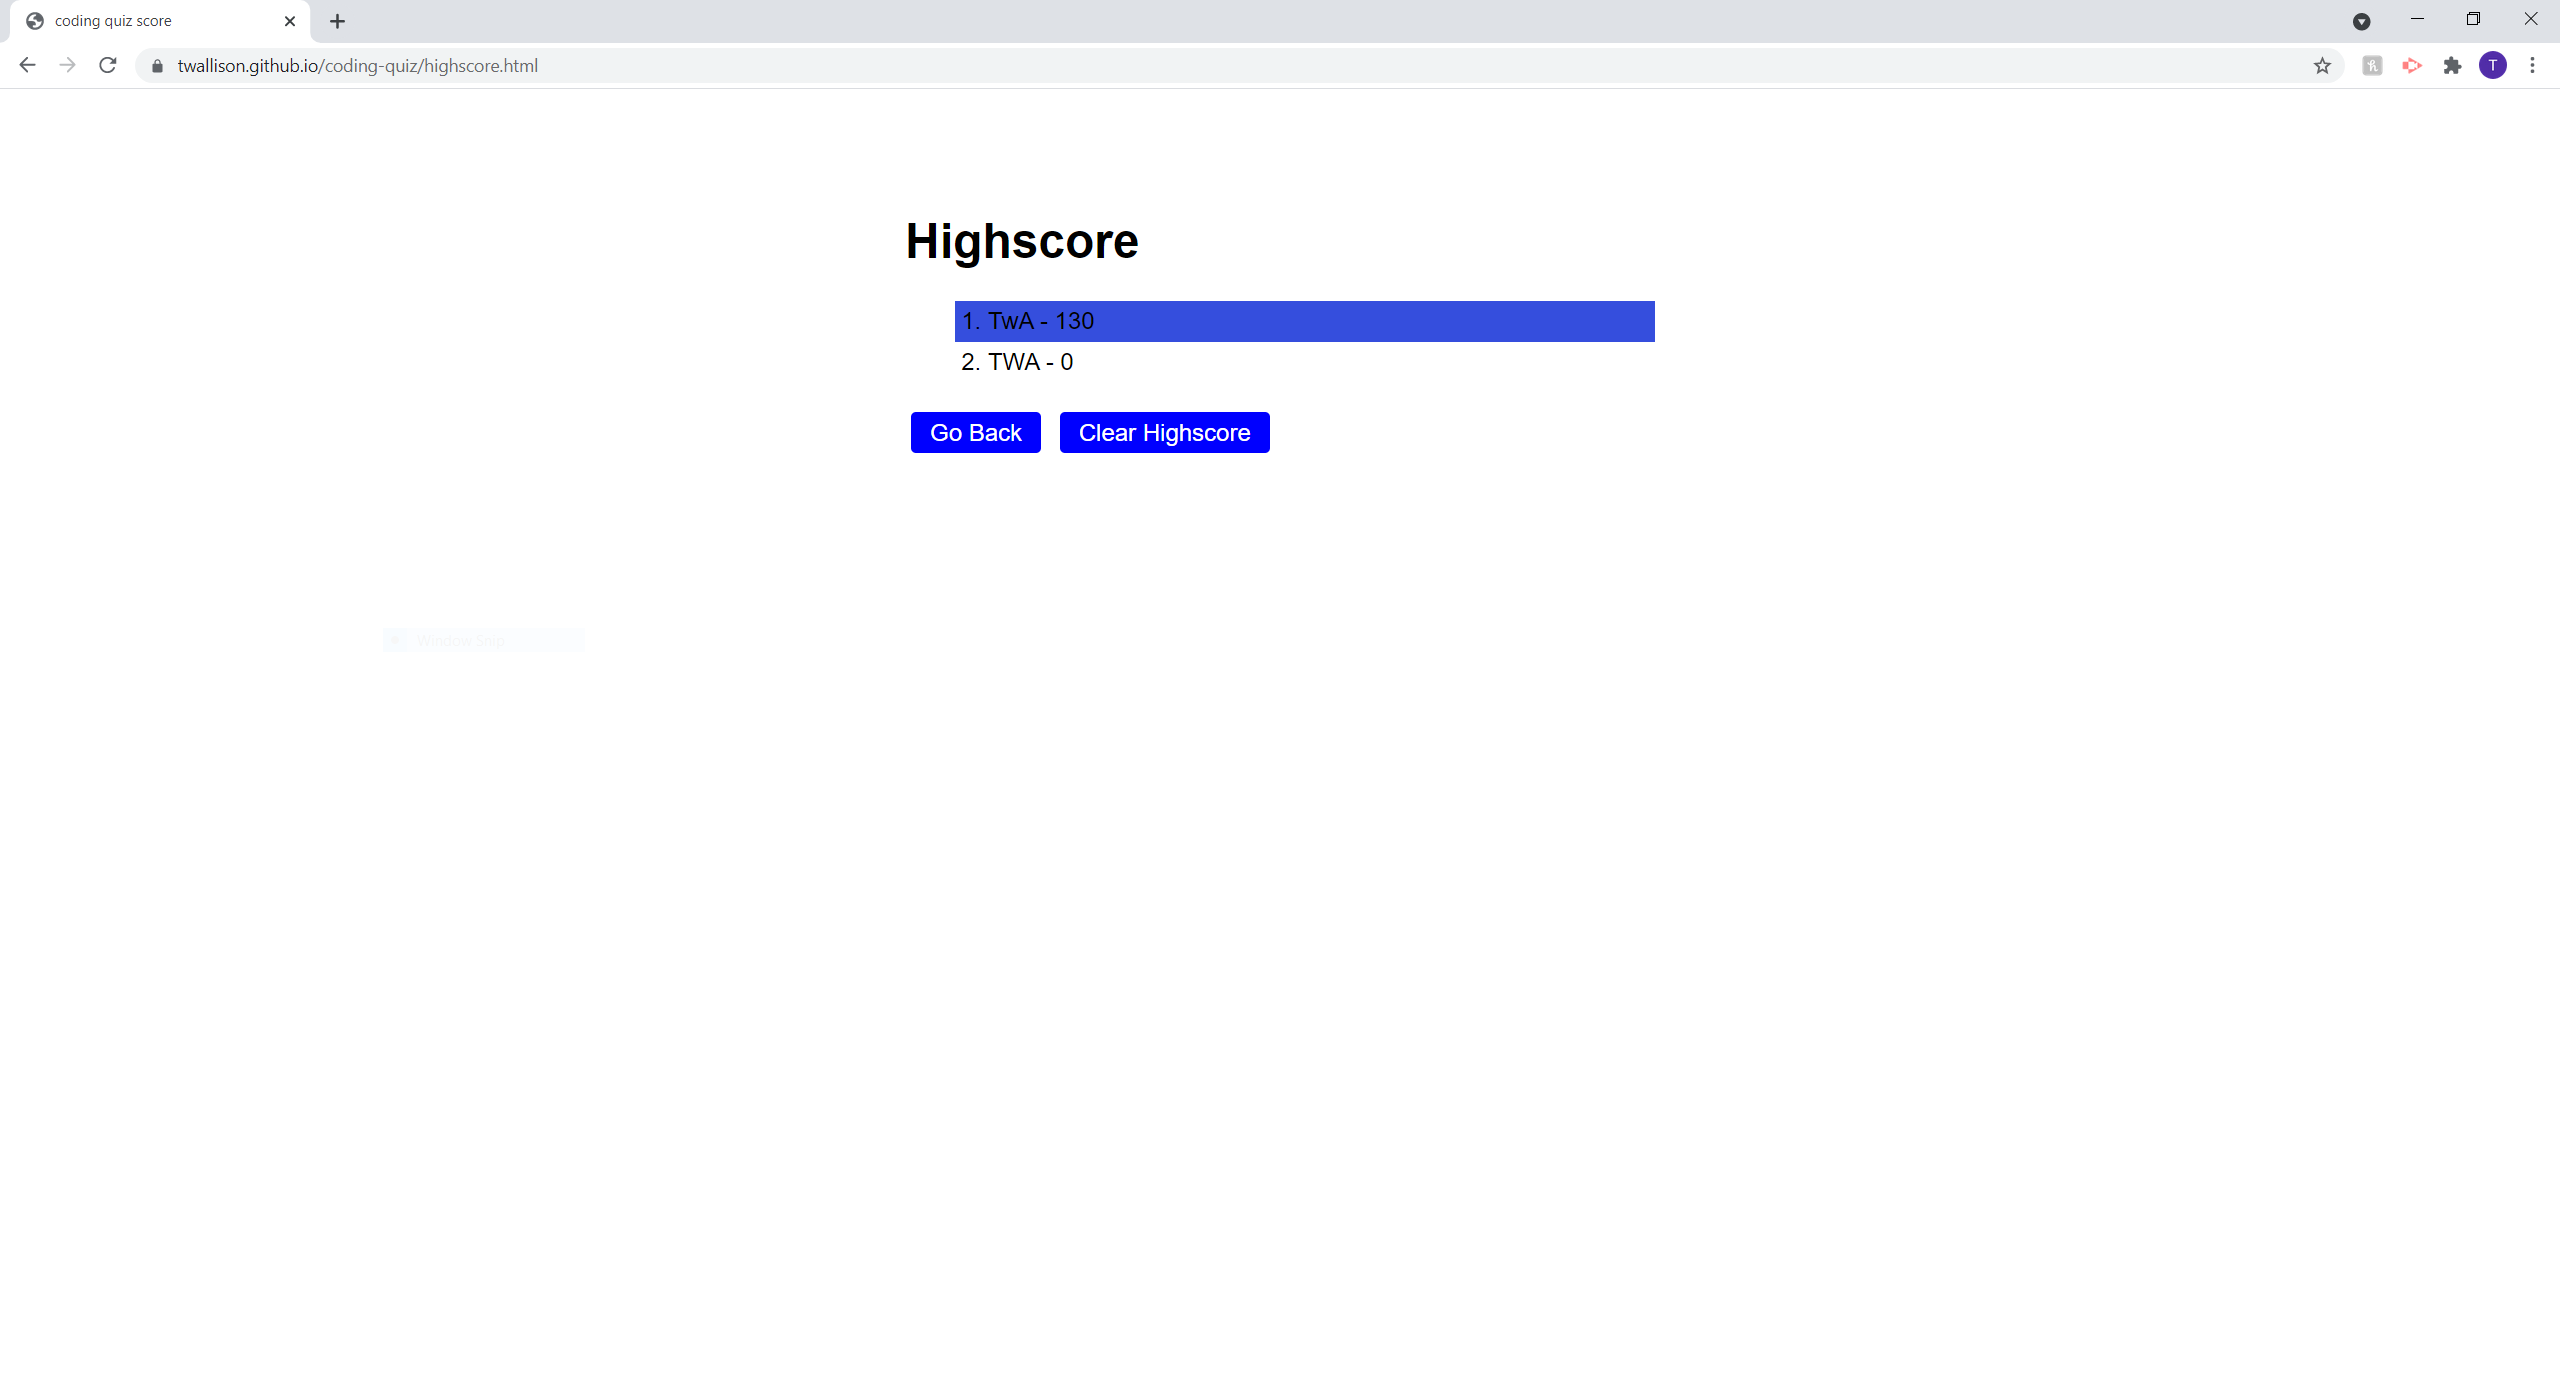Screen dimensions: 2560x1390
Task: Select the highlighted TwA - 130 entry
Action: (1303, 321)
